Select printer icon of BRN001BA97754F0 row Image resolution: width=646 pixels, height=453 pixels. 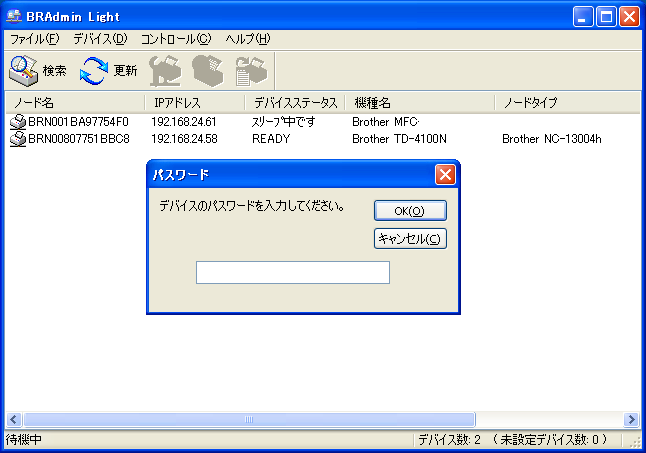(18, 122)
